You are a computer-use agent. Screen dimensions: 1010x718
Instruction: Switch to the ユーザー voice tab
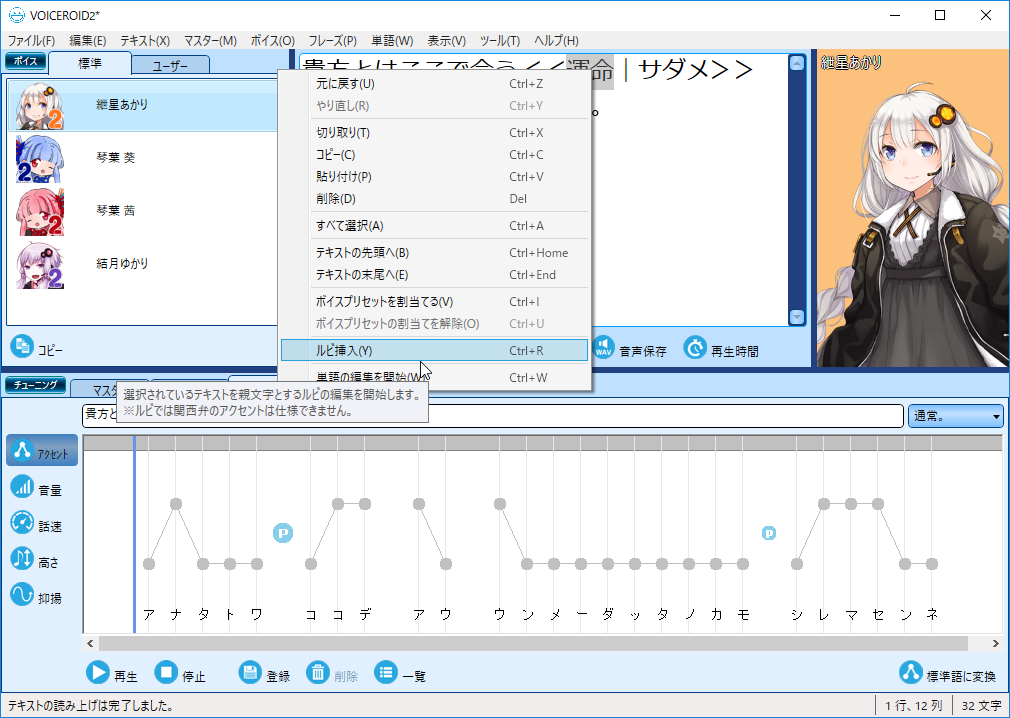coord(171,65)
